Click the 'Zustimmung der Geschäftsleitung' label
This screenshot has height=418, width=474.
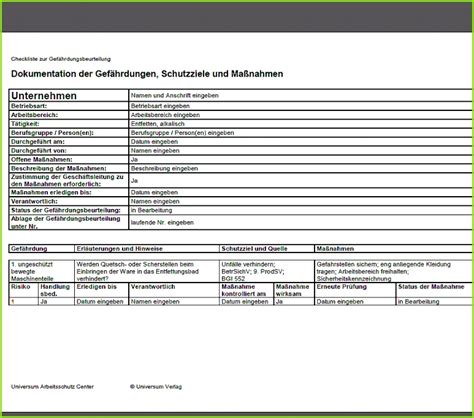coord(67,180)
